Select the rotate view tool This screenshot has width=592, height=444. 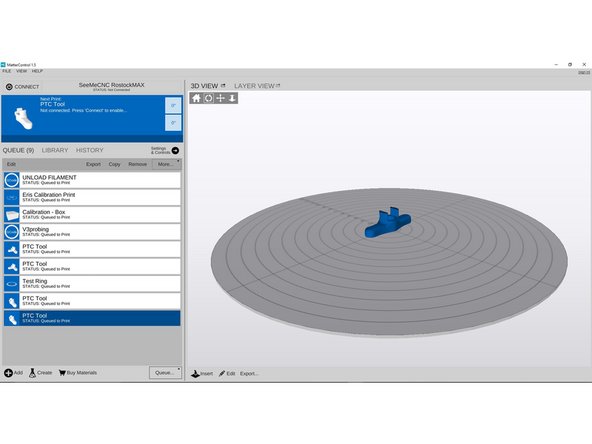coord(208,98)
